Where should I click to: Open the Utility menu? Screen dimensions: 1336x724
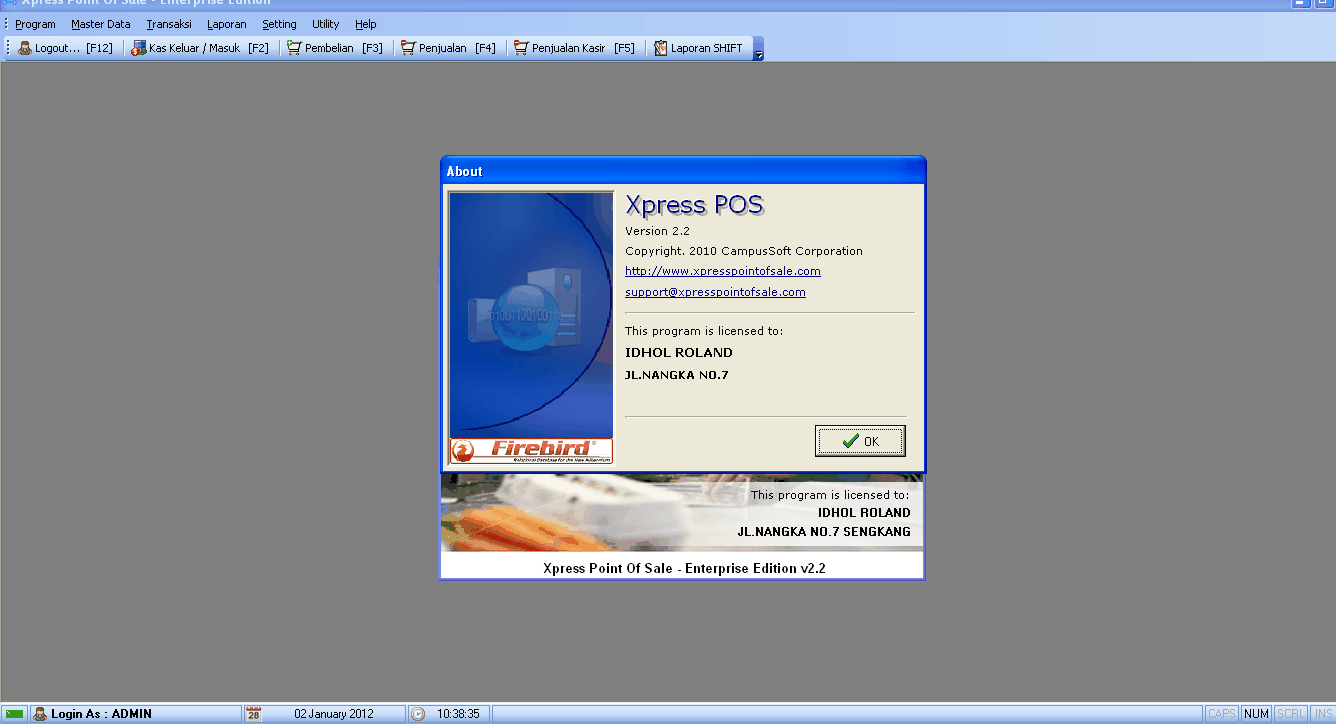(325, 24)
